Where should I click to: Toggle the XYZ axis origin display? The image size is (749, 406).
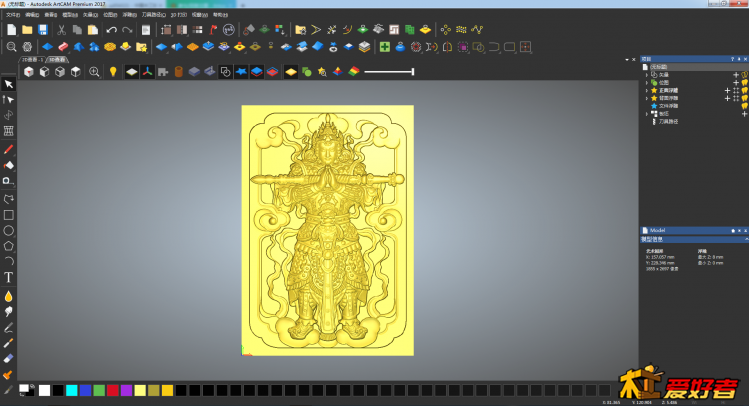[x=148, y=72]
